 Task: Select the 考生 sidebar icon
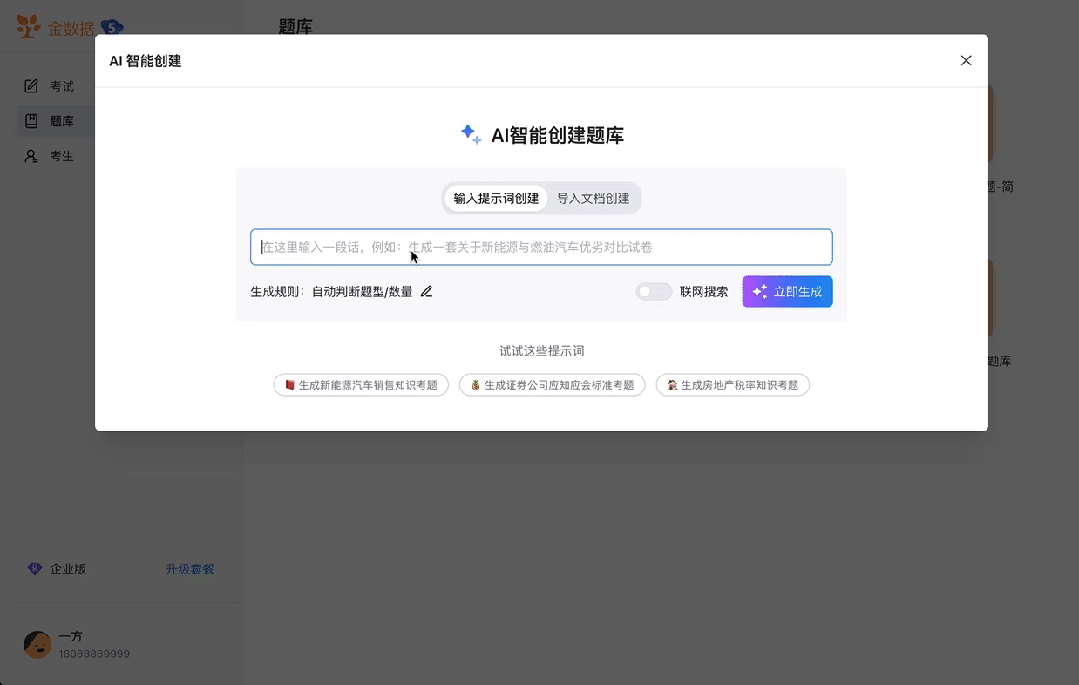[x=31, y=155]
